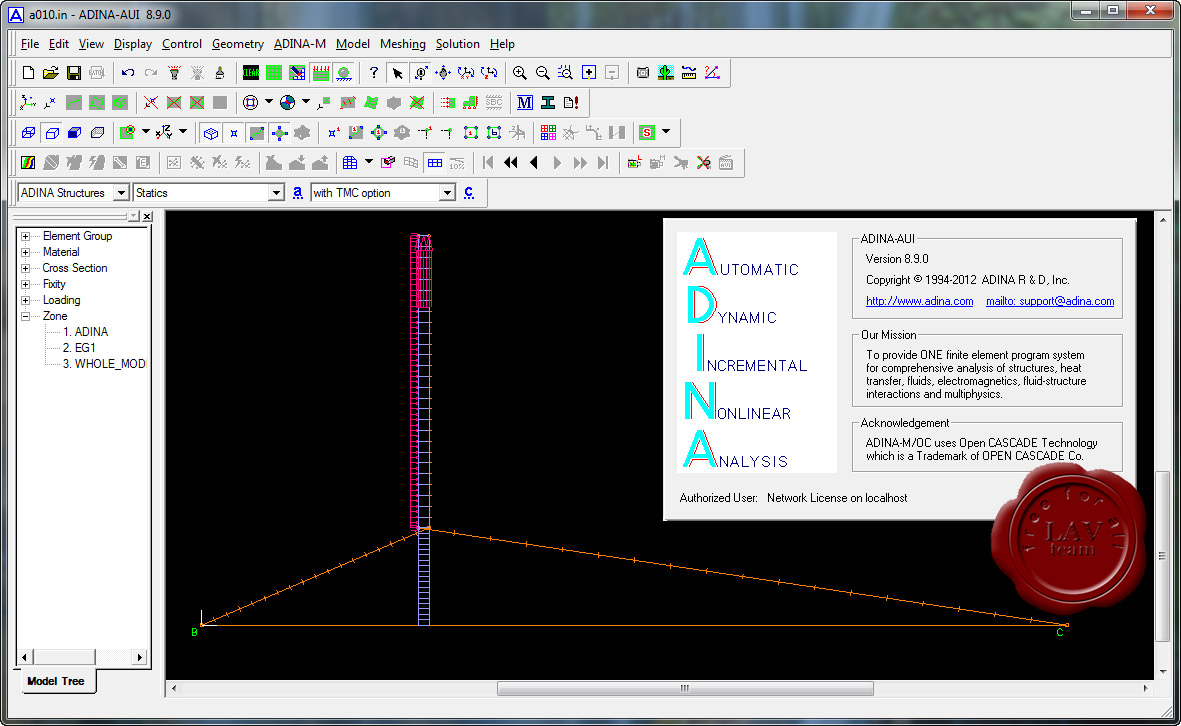Click the Zoom Out magnifier icon

pyautogui.click(x=542, y=72)
